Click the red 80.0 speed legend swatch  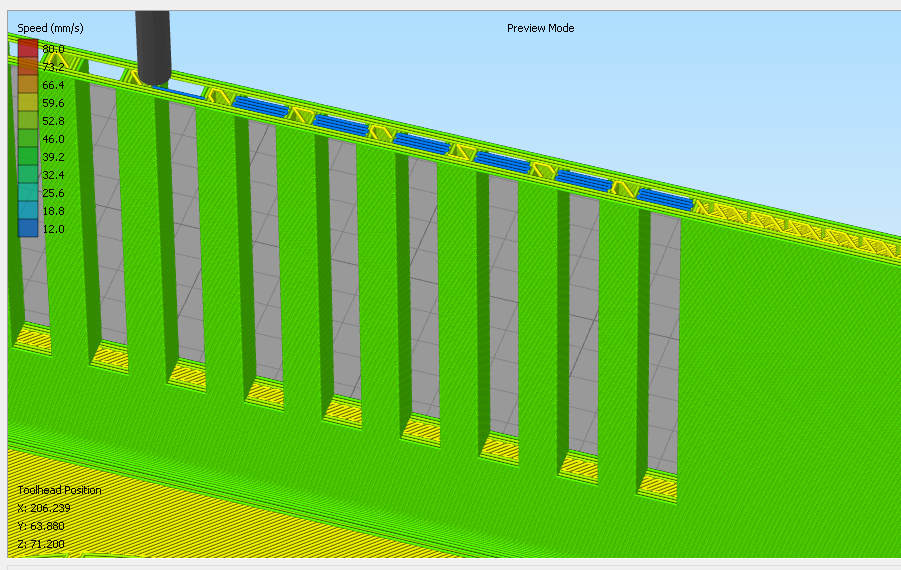27,49
